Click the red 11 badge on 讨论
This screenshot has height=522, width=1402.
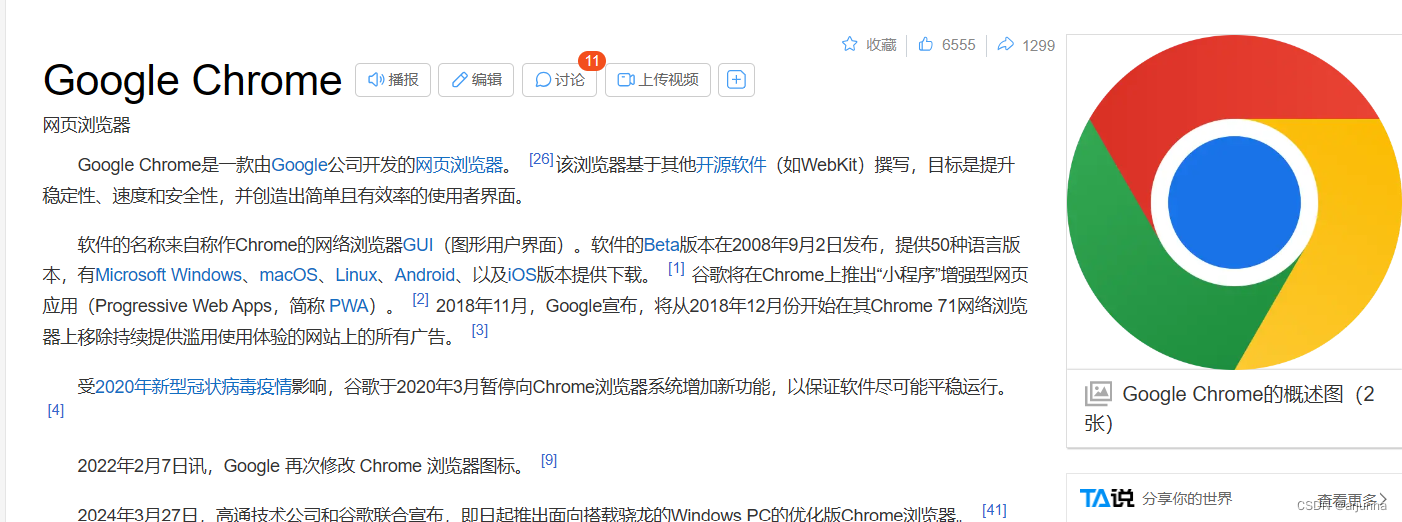tap(592, 60)
